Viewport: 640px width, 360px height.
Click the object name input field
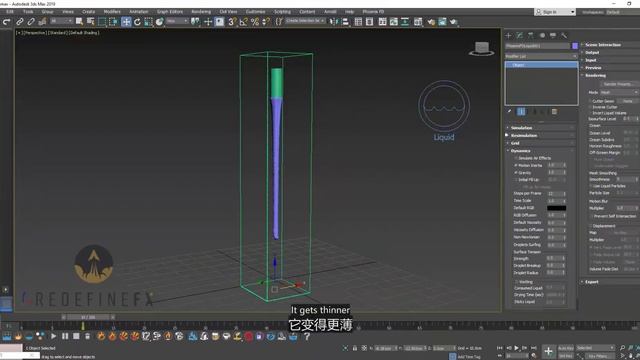[x=537, y=46]
